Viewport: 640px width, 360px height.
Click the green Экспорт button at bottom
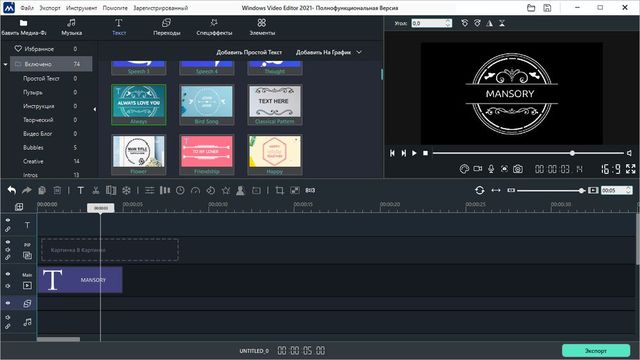[x=596, y=351]
